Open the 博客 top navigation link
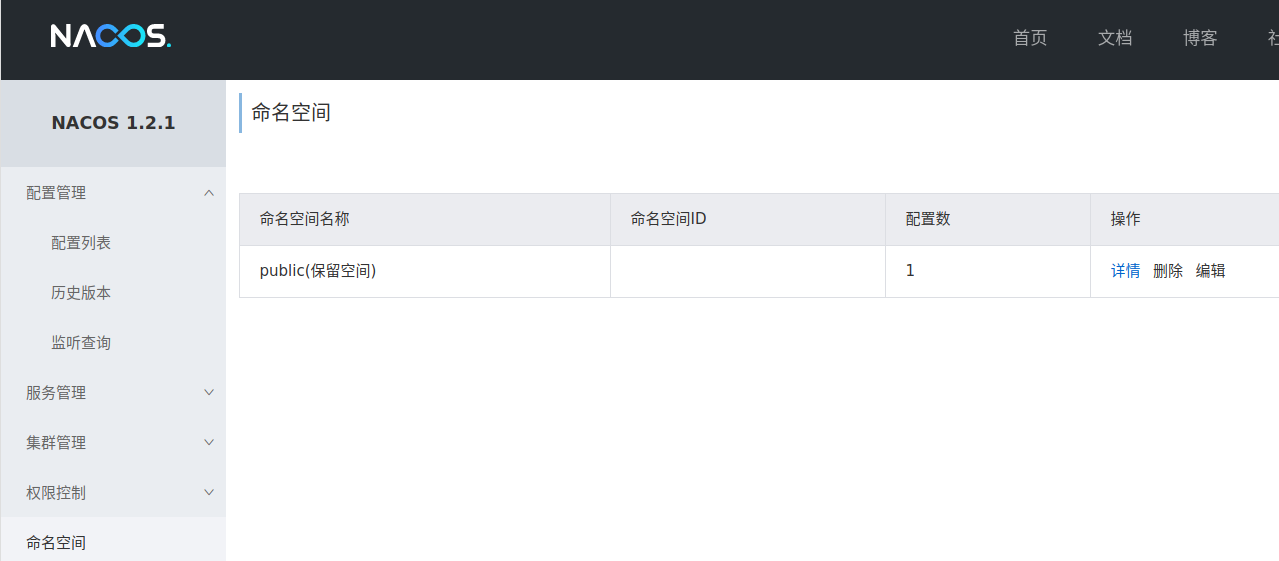The image size is (1279, 561). click(x=1200, y=38)
